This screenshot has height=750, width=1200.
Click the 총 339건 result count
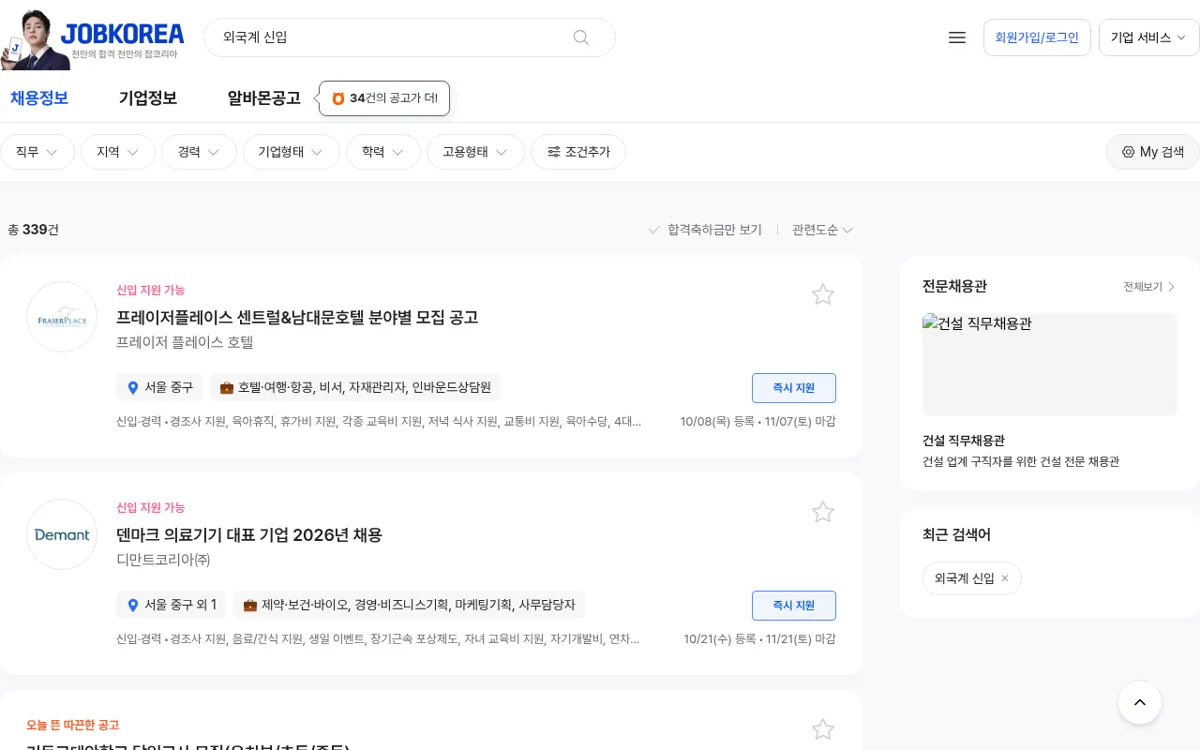[33, 229]
